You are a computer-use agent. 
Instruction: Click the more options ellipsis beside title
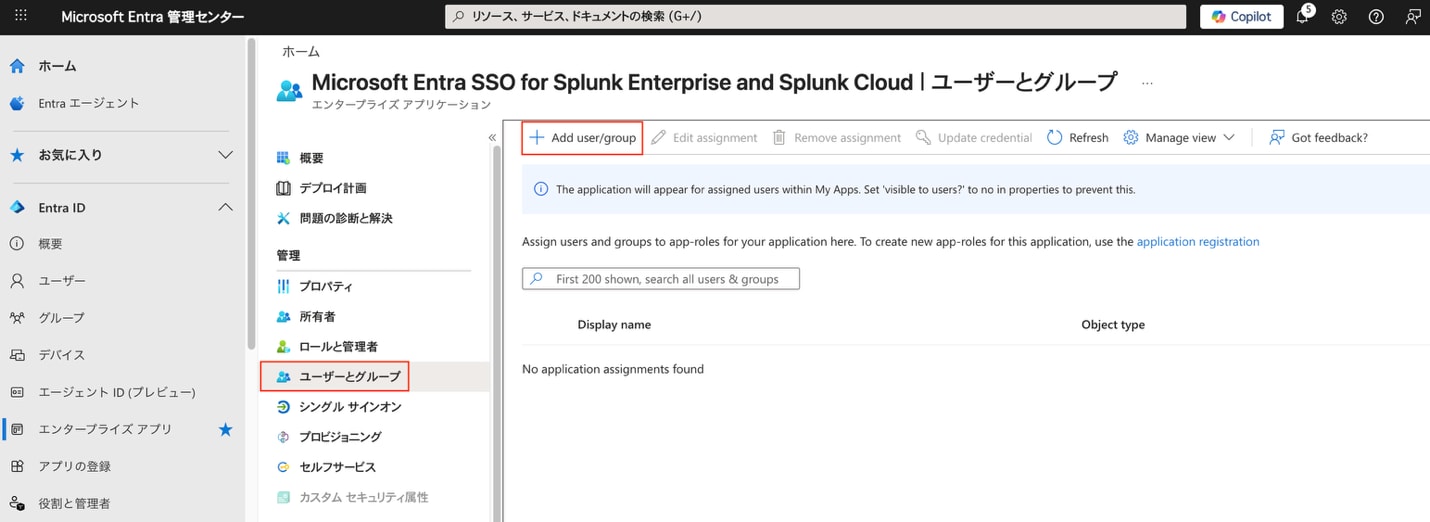tap(1147, 83)
